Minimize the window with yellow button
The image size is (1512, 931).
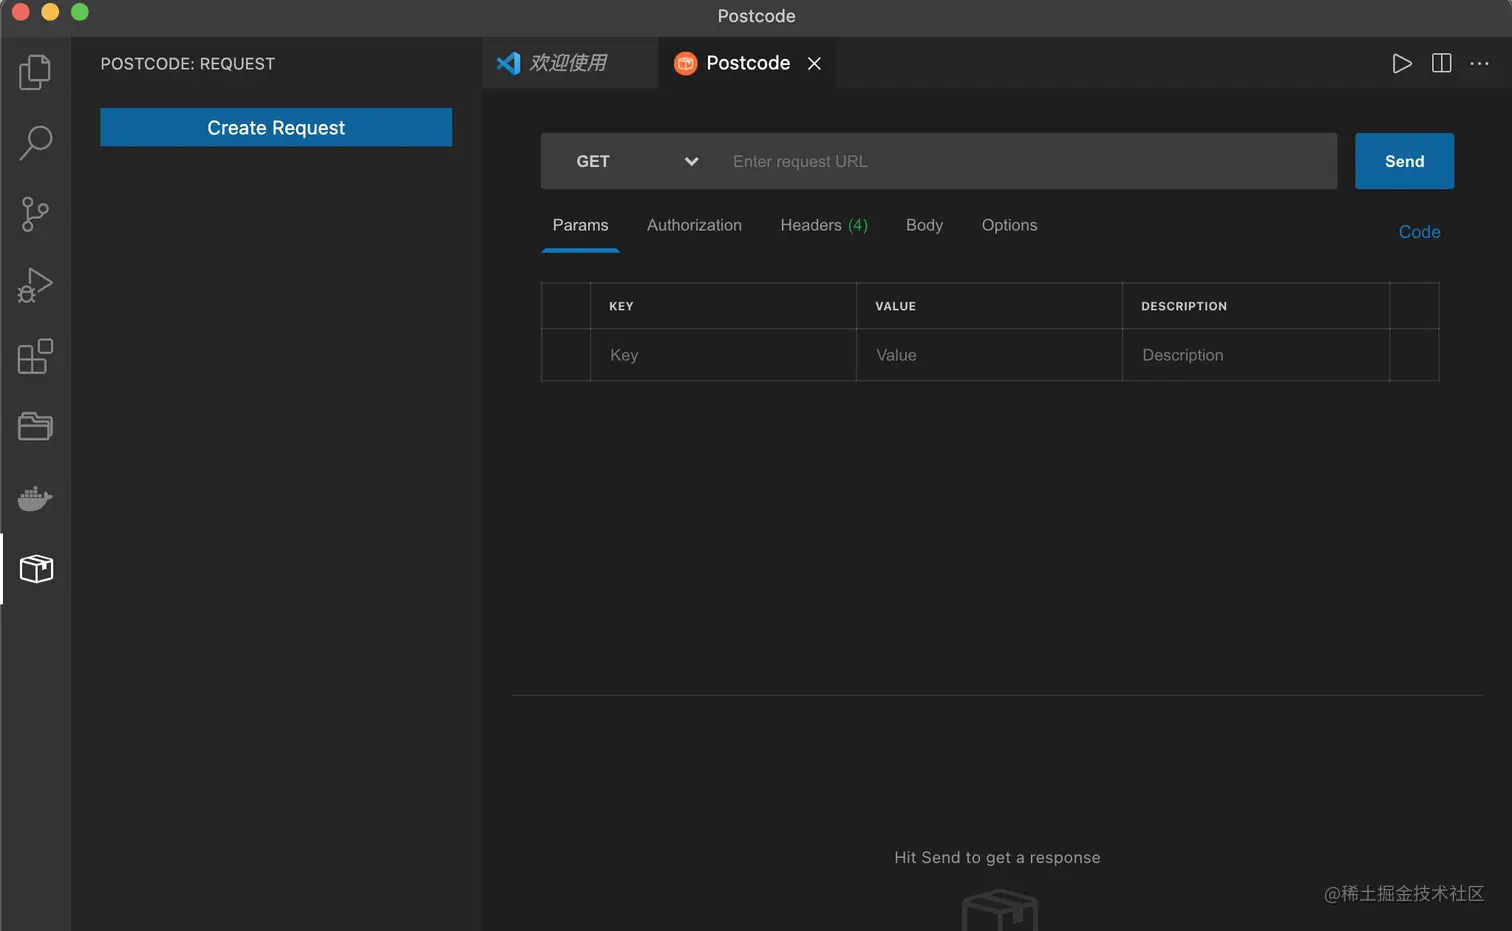click(x=50, y=12)
